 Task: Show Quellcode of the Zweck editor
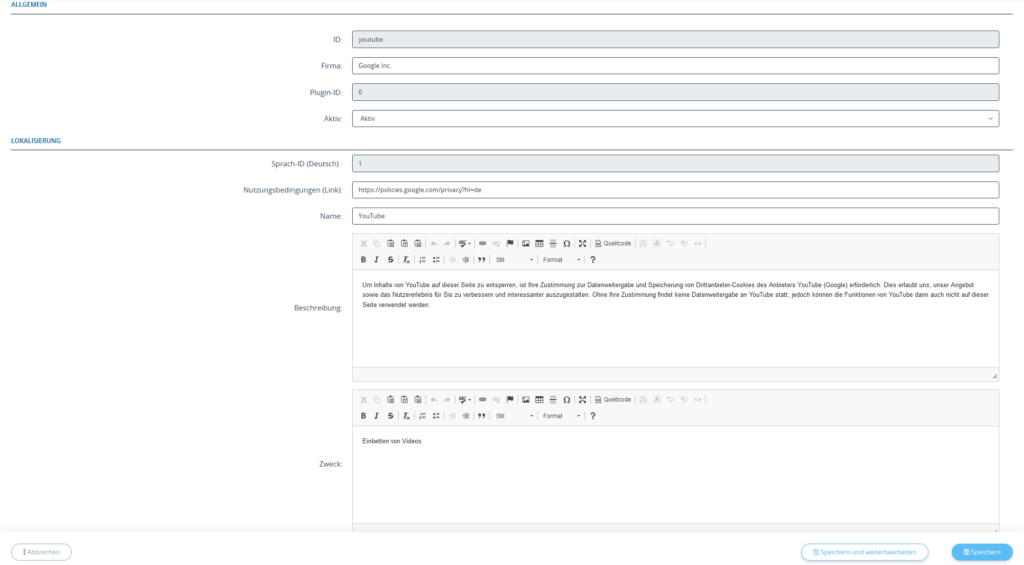[613, 400]
